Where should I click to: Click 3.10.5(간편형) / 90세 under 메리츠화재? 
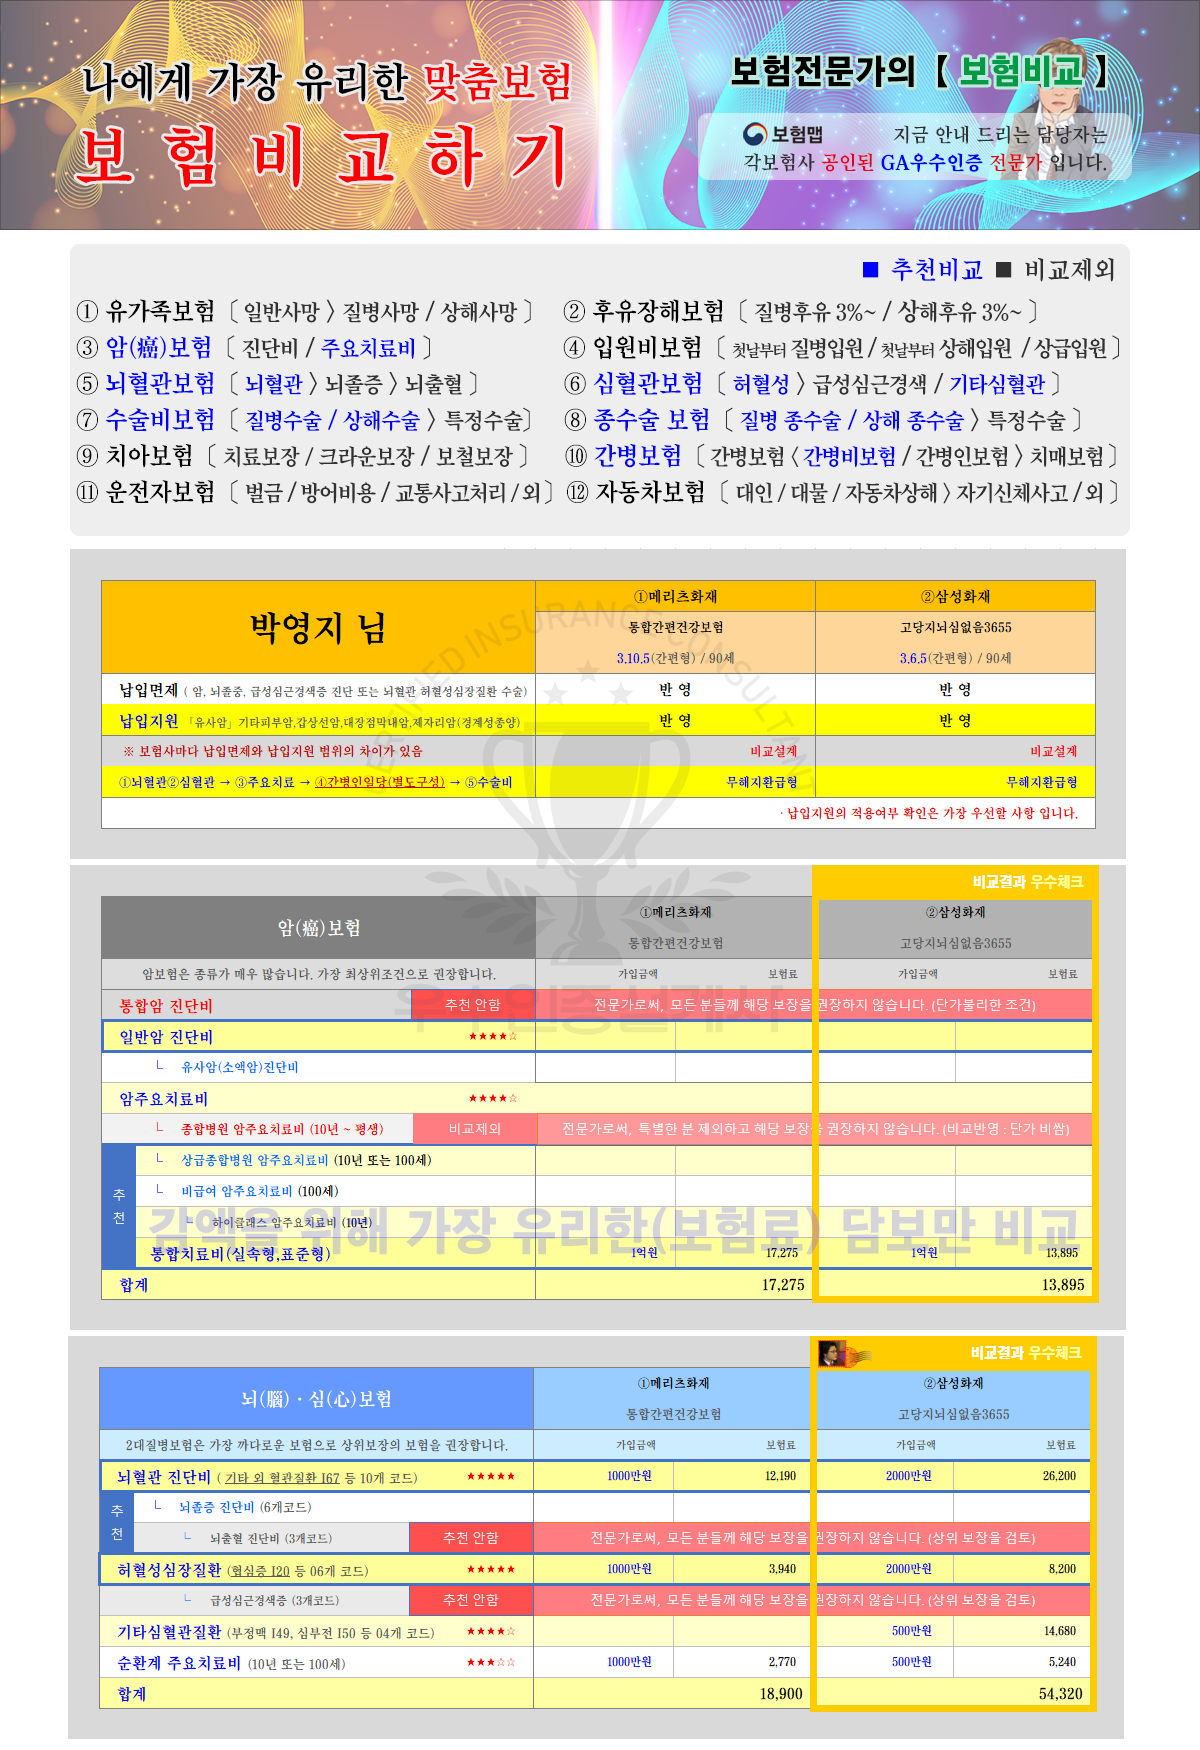pyautogui.click(x=676, y=658)
